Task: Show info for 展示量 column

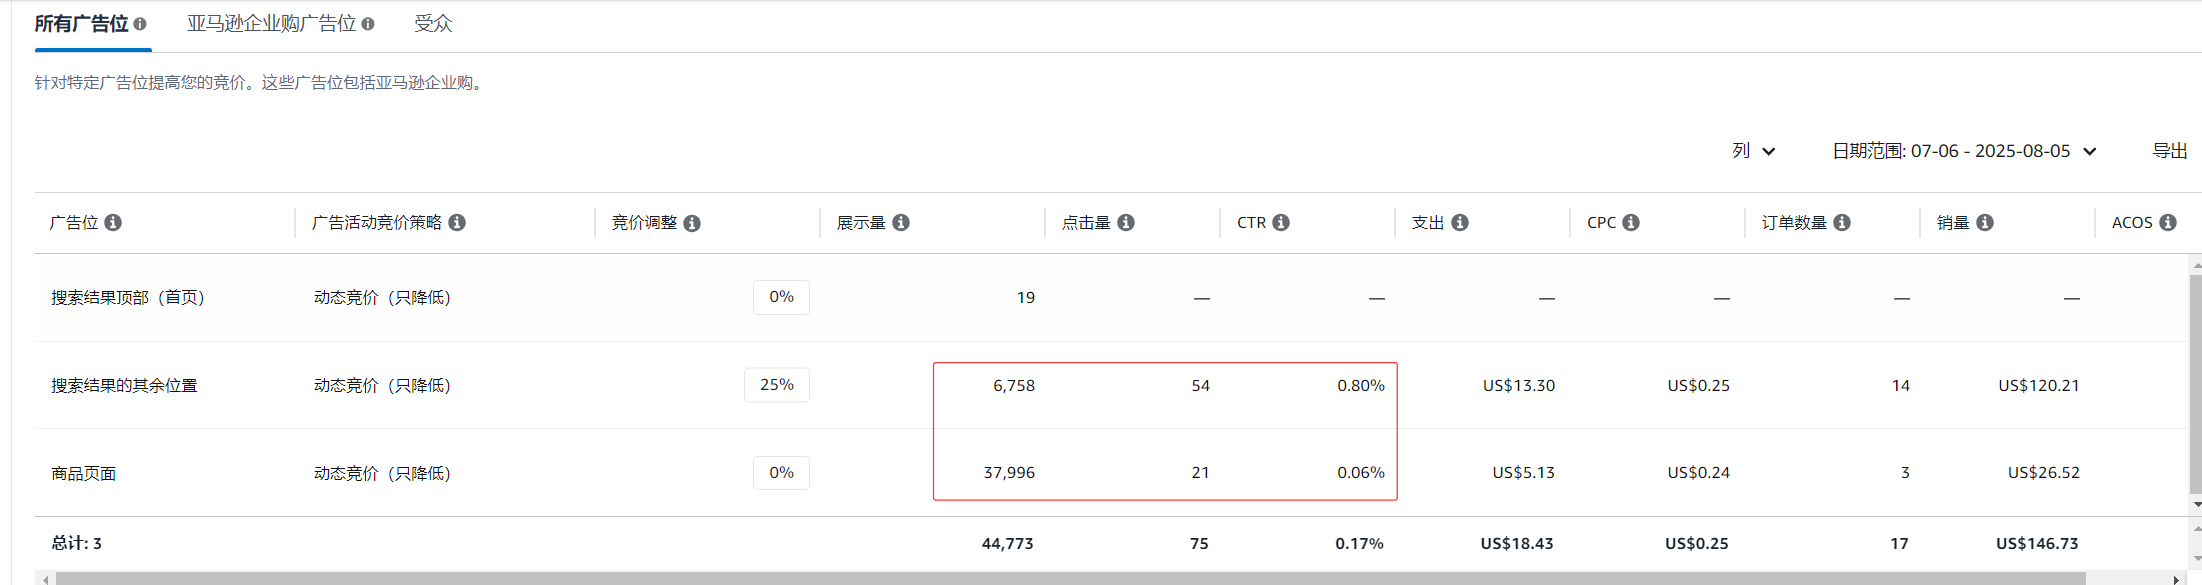Action: (901, 222)
